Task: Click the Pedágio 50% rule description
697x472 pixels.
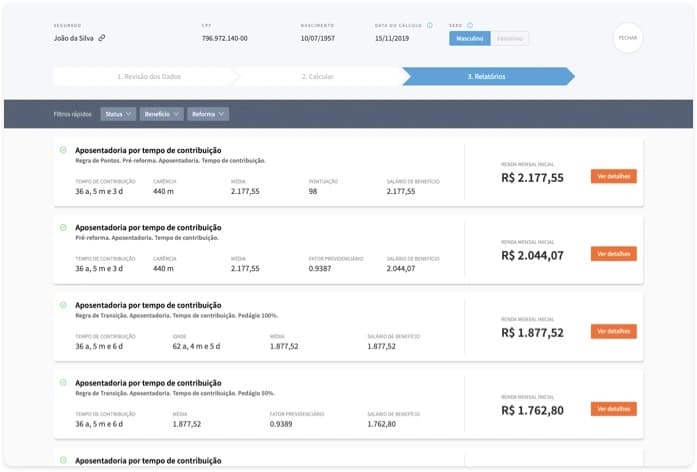Action: (x=175, y=393)
